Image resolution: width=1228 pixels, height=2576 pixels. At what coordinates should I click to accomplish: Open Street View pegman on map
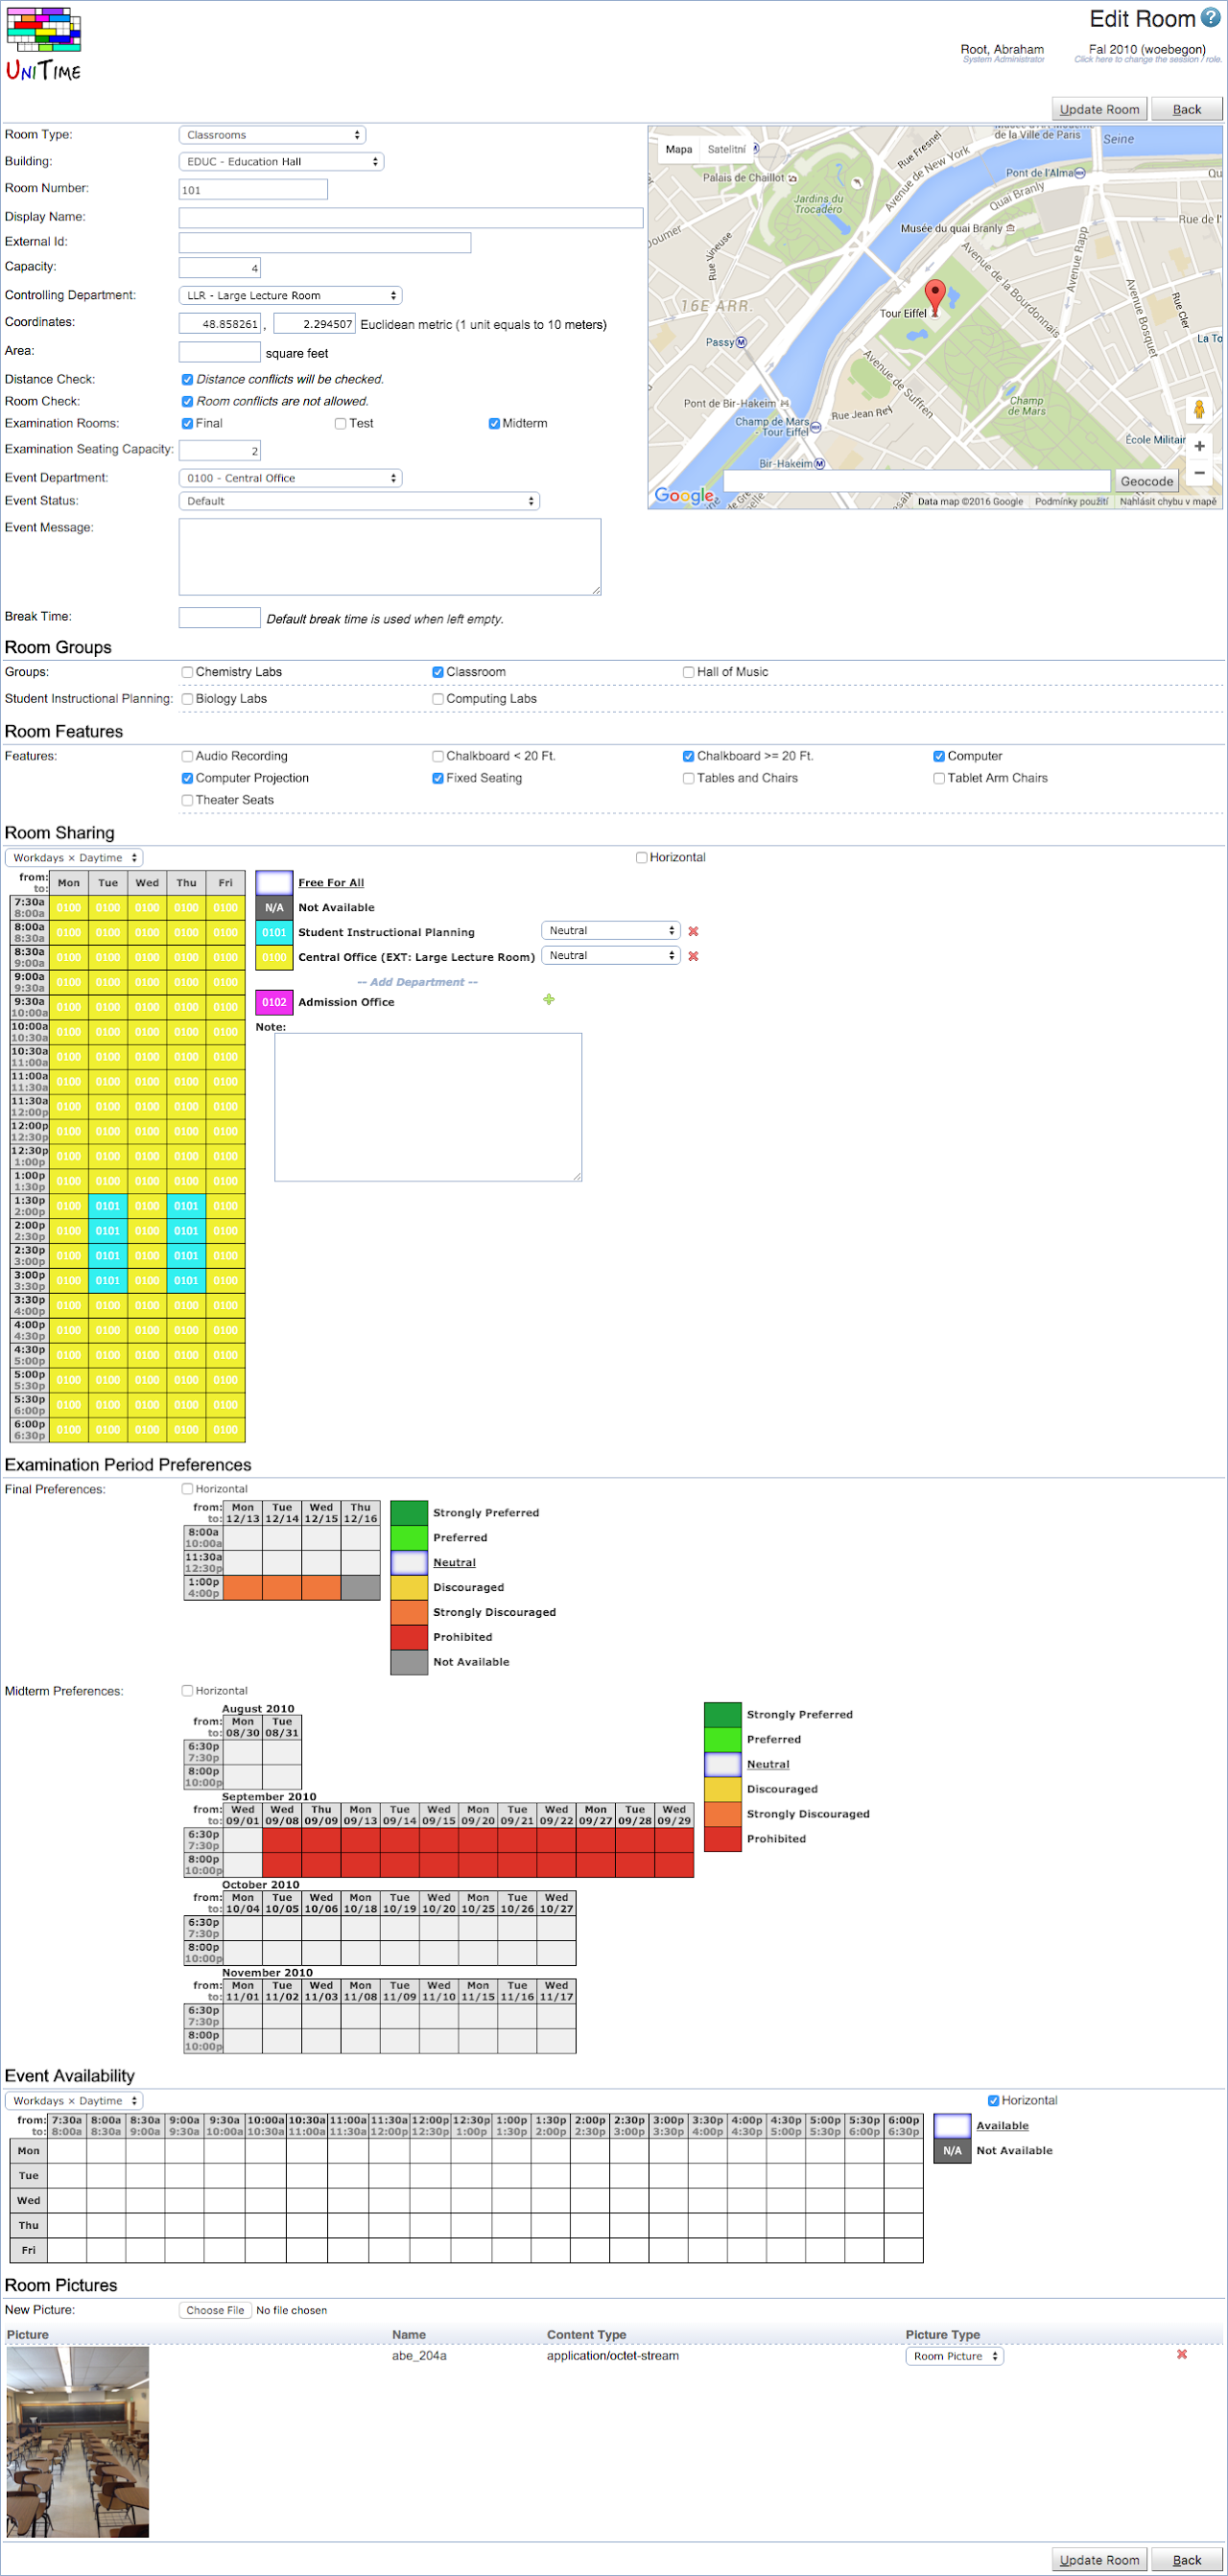click(x=1198, y=409)
